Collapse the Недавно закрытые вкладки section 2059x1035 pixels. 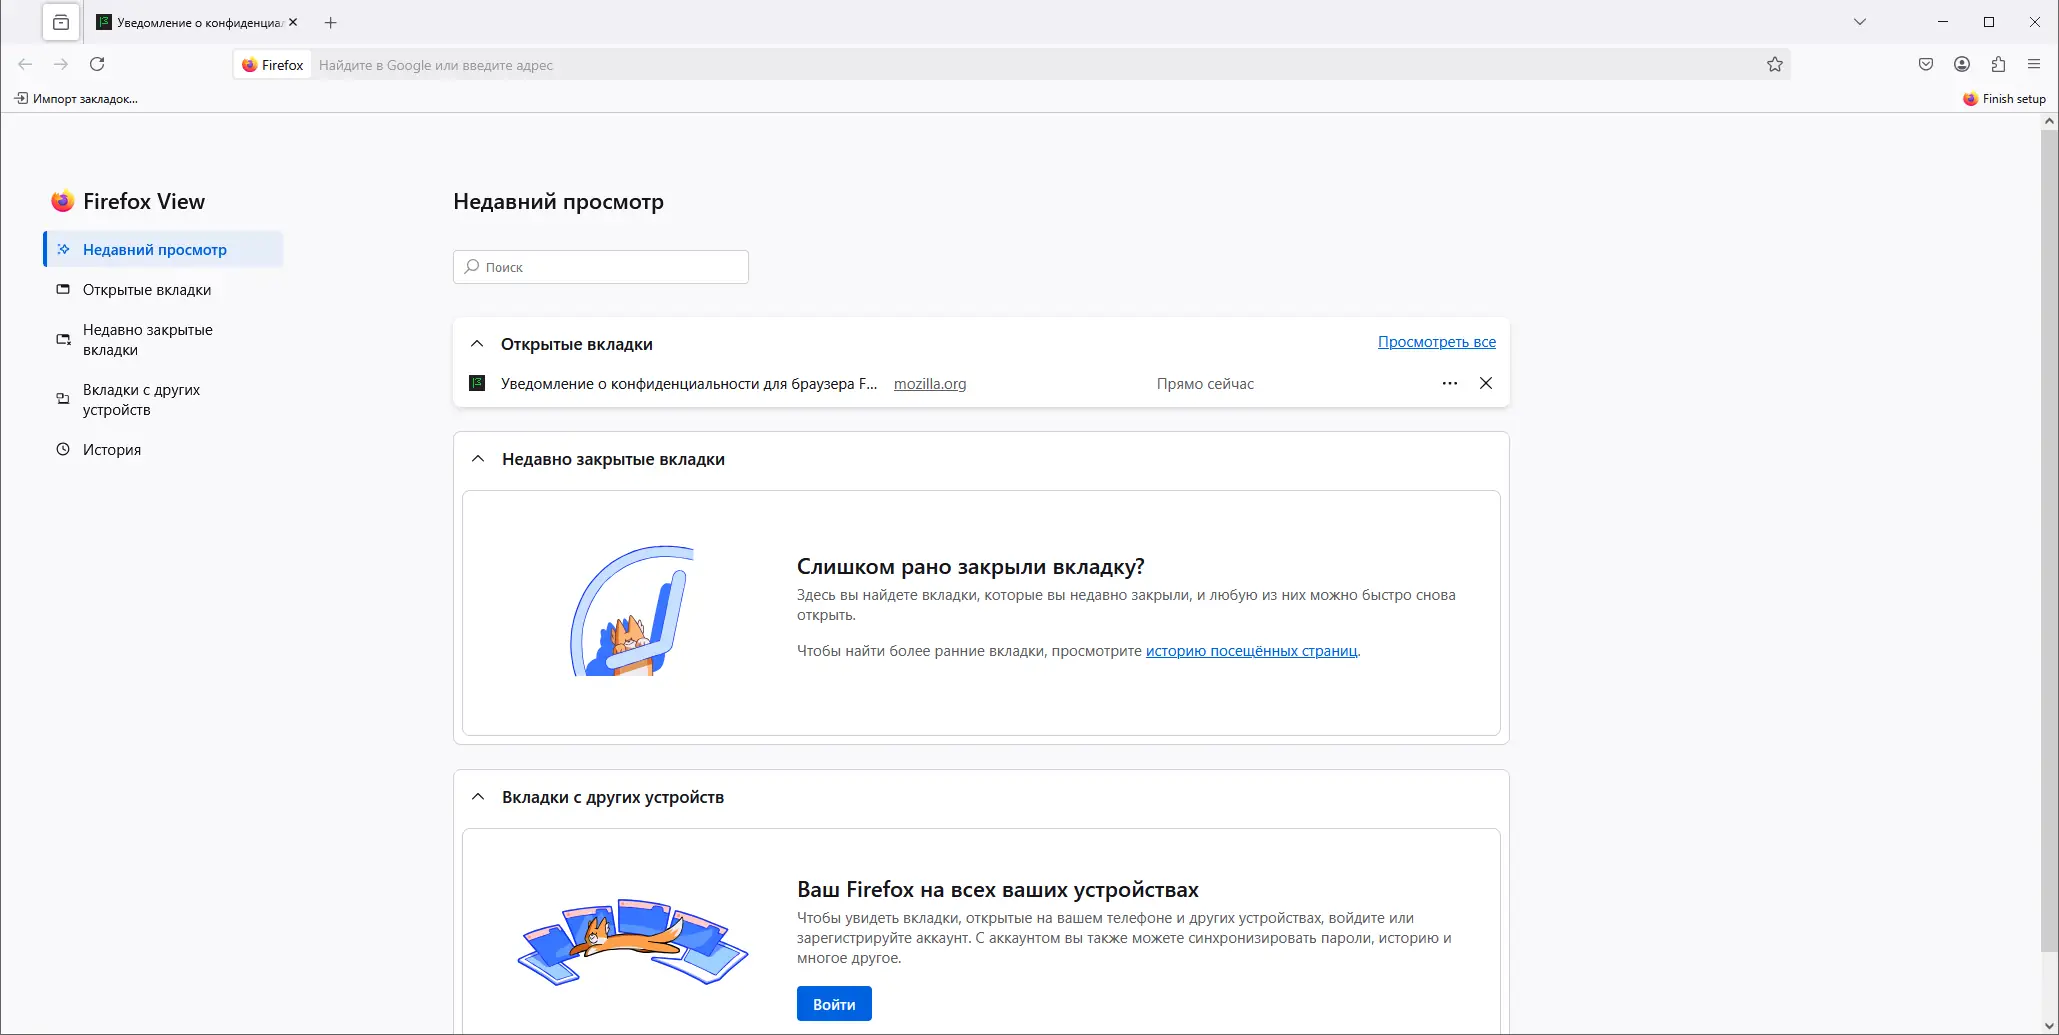(x=477, y=459)
